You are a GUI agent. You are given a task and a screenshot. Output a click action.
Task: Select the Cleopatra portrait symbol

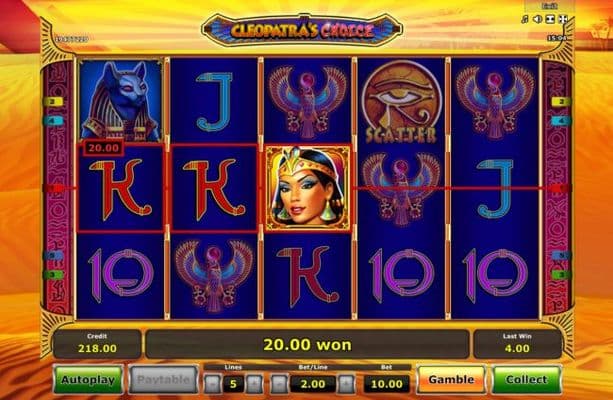(308, 188)
